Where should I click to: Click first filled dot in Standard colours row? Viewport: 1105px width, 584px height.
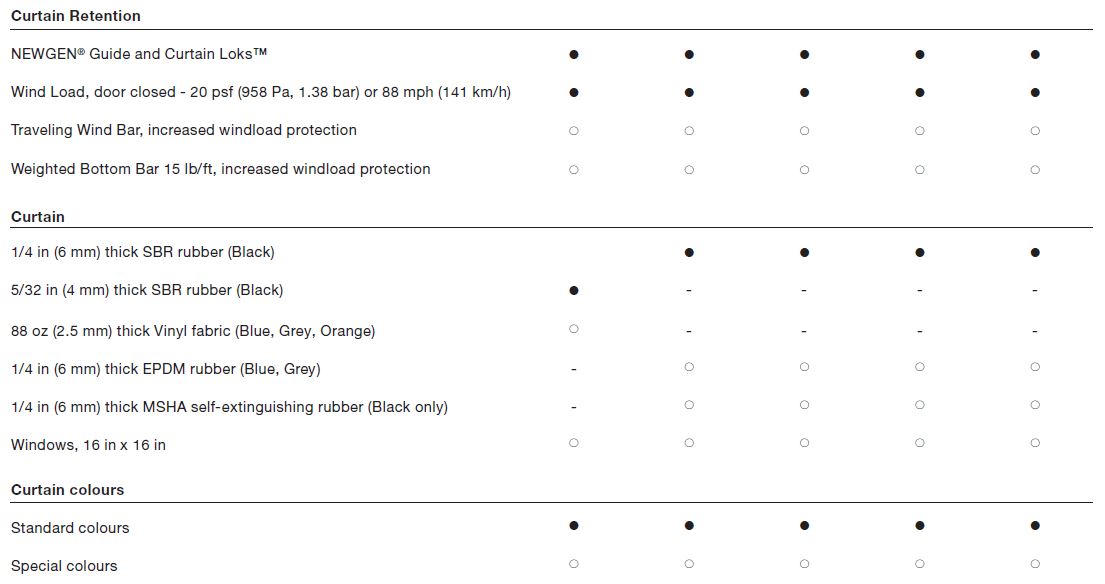click(573, 526)
